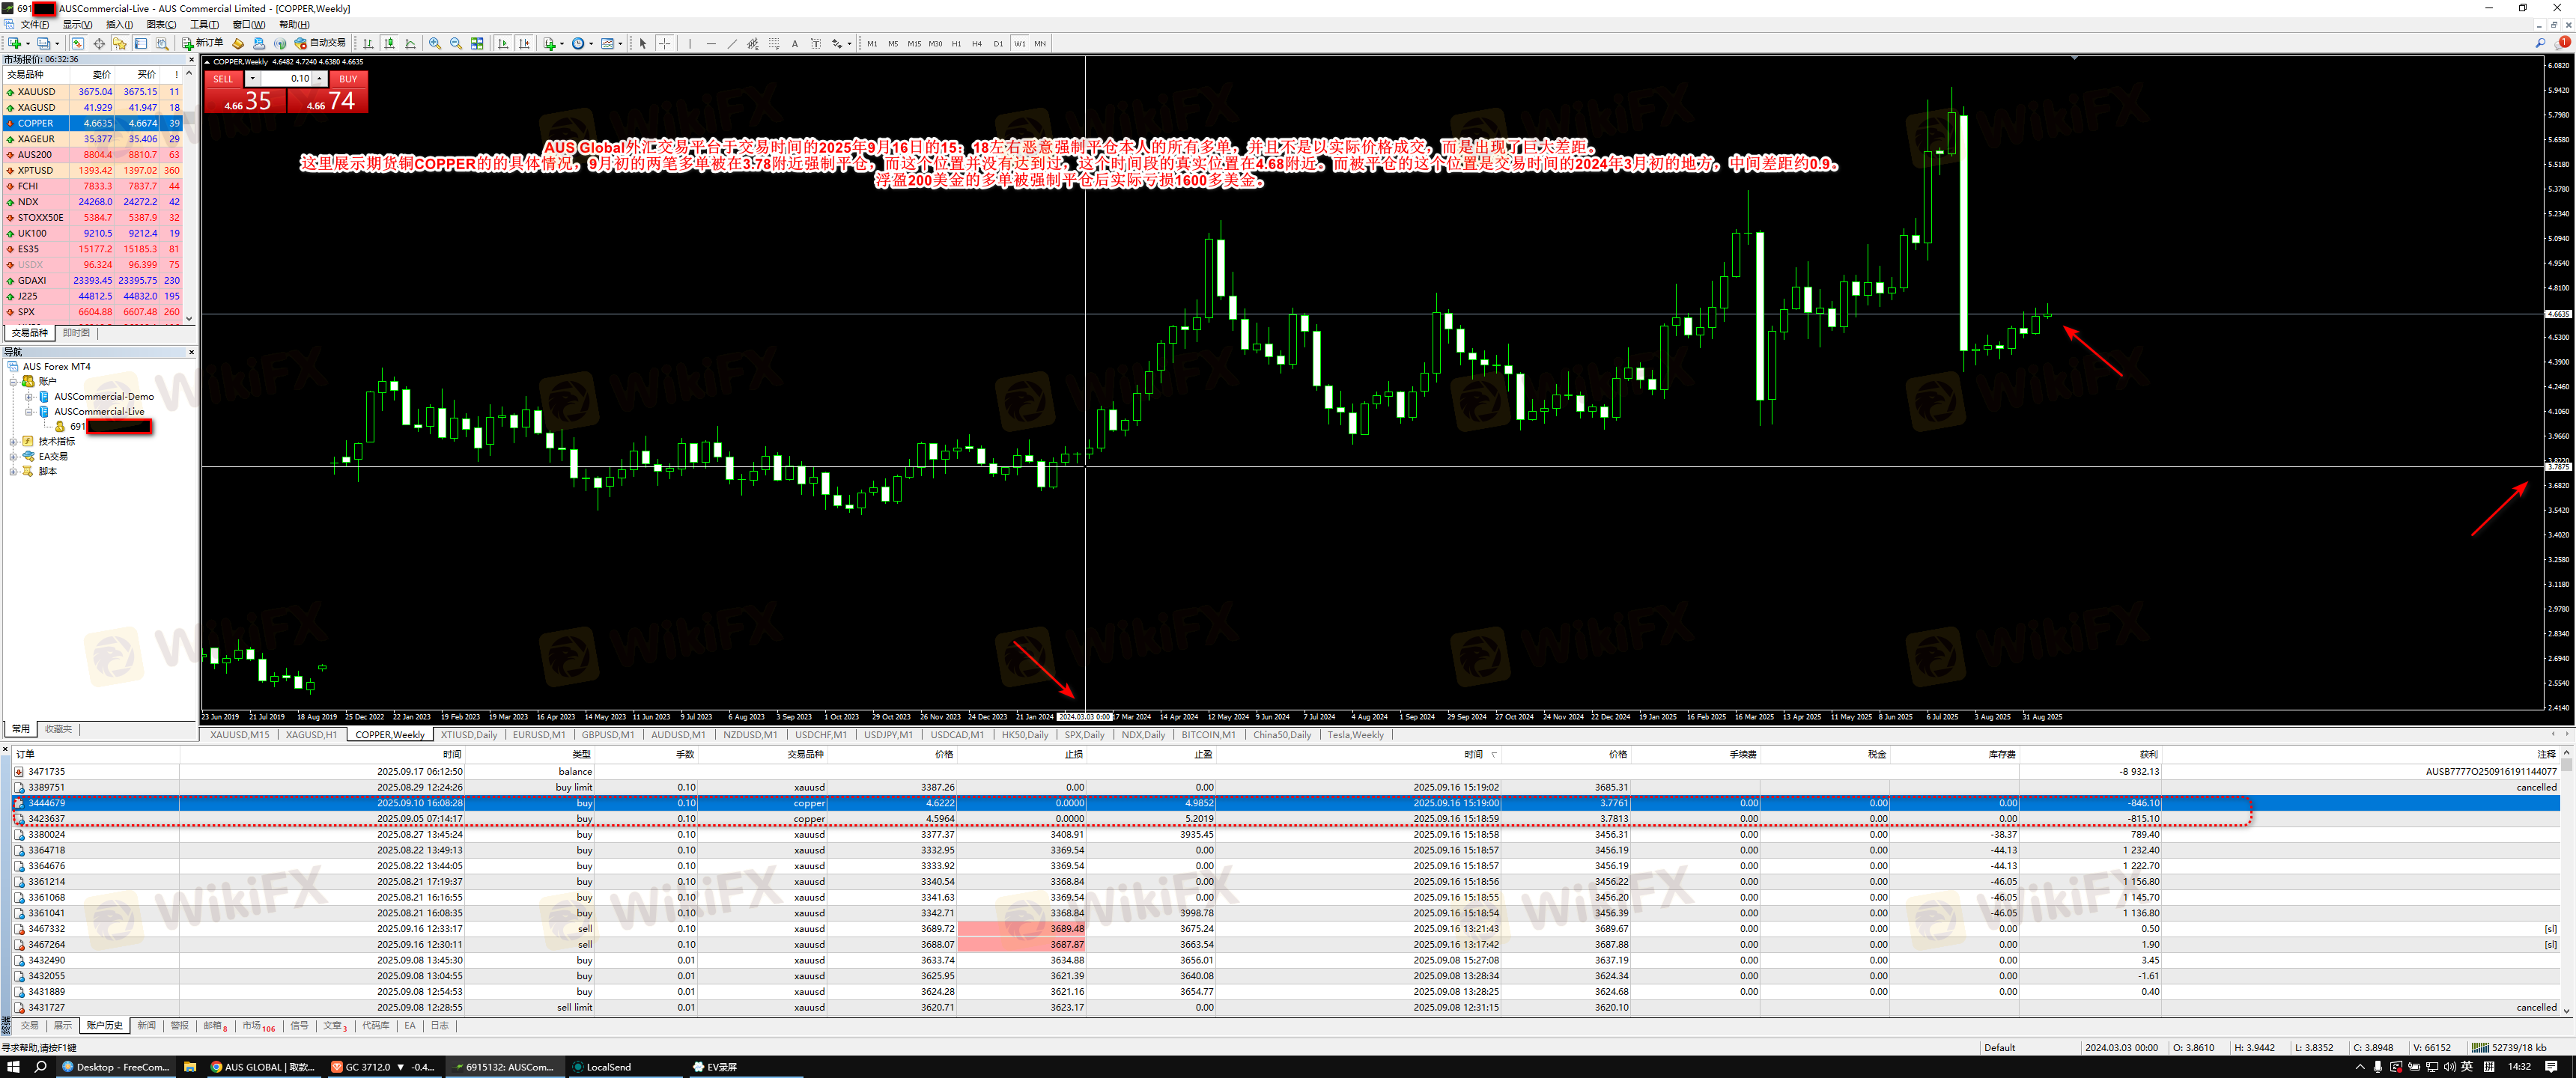
Task: Collapse the AUSCommercial-Live account node
Action: [29, 411]
